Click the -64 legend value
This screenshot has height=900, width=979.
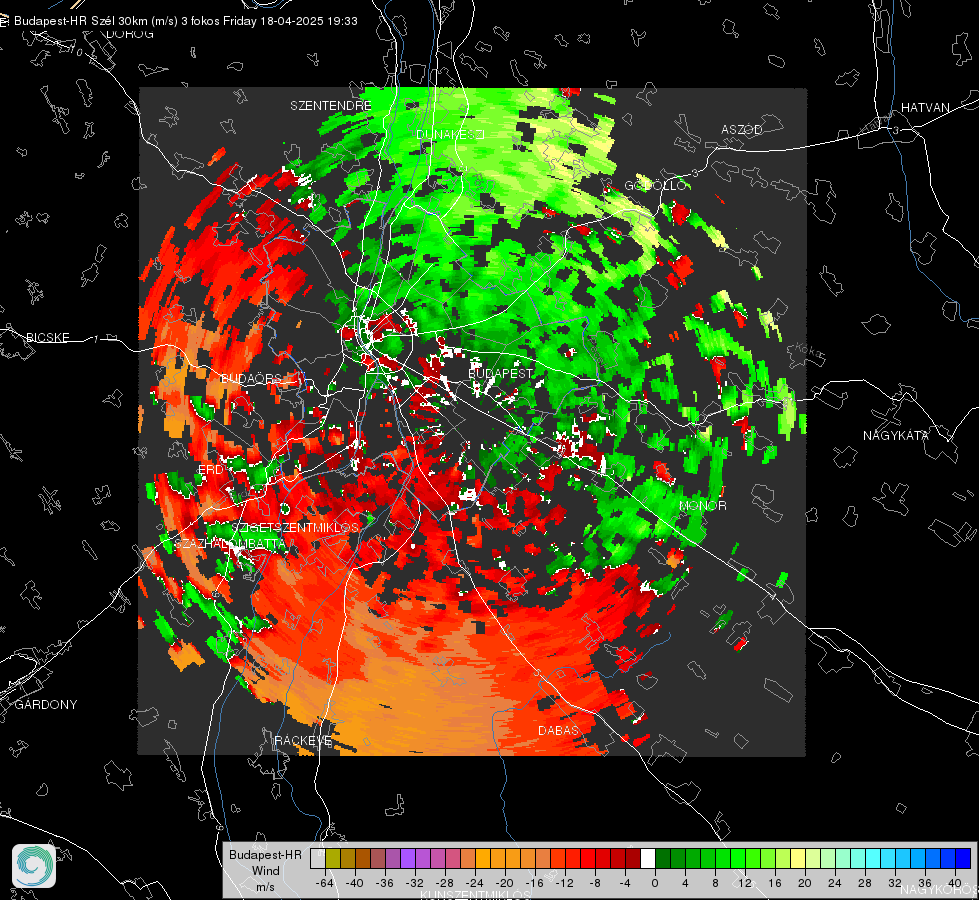pyautogui.click(x=325, y=883)
